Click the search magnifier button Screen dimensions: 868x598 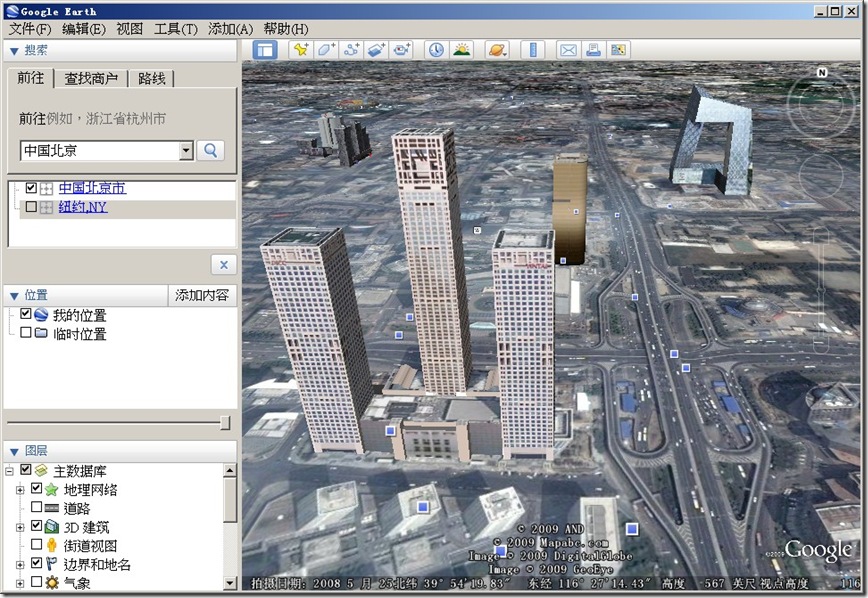click(x=211, y=150)
